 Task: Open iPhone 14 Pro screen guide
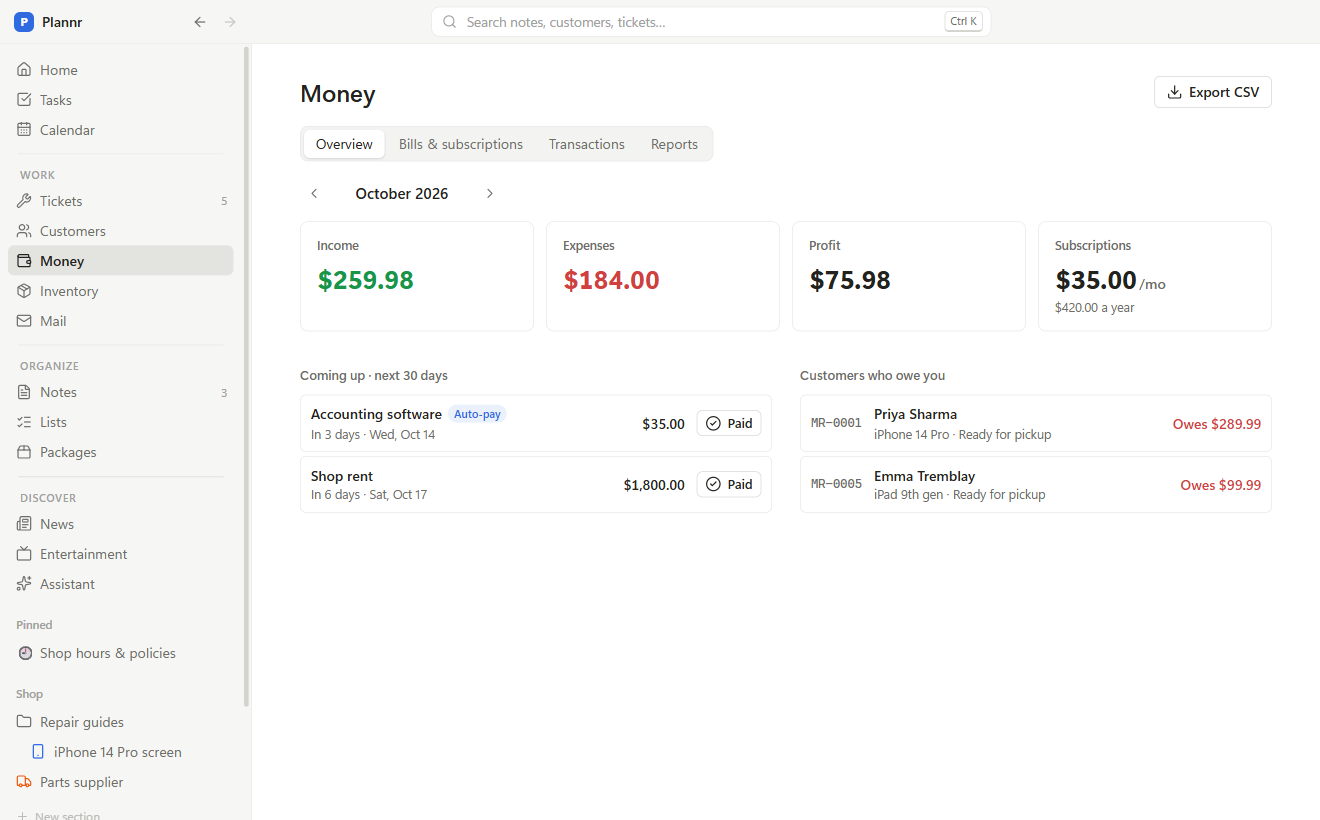pyautogui.click(x=120, y=752)
